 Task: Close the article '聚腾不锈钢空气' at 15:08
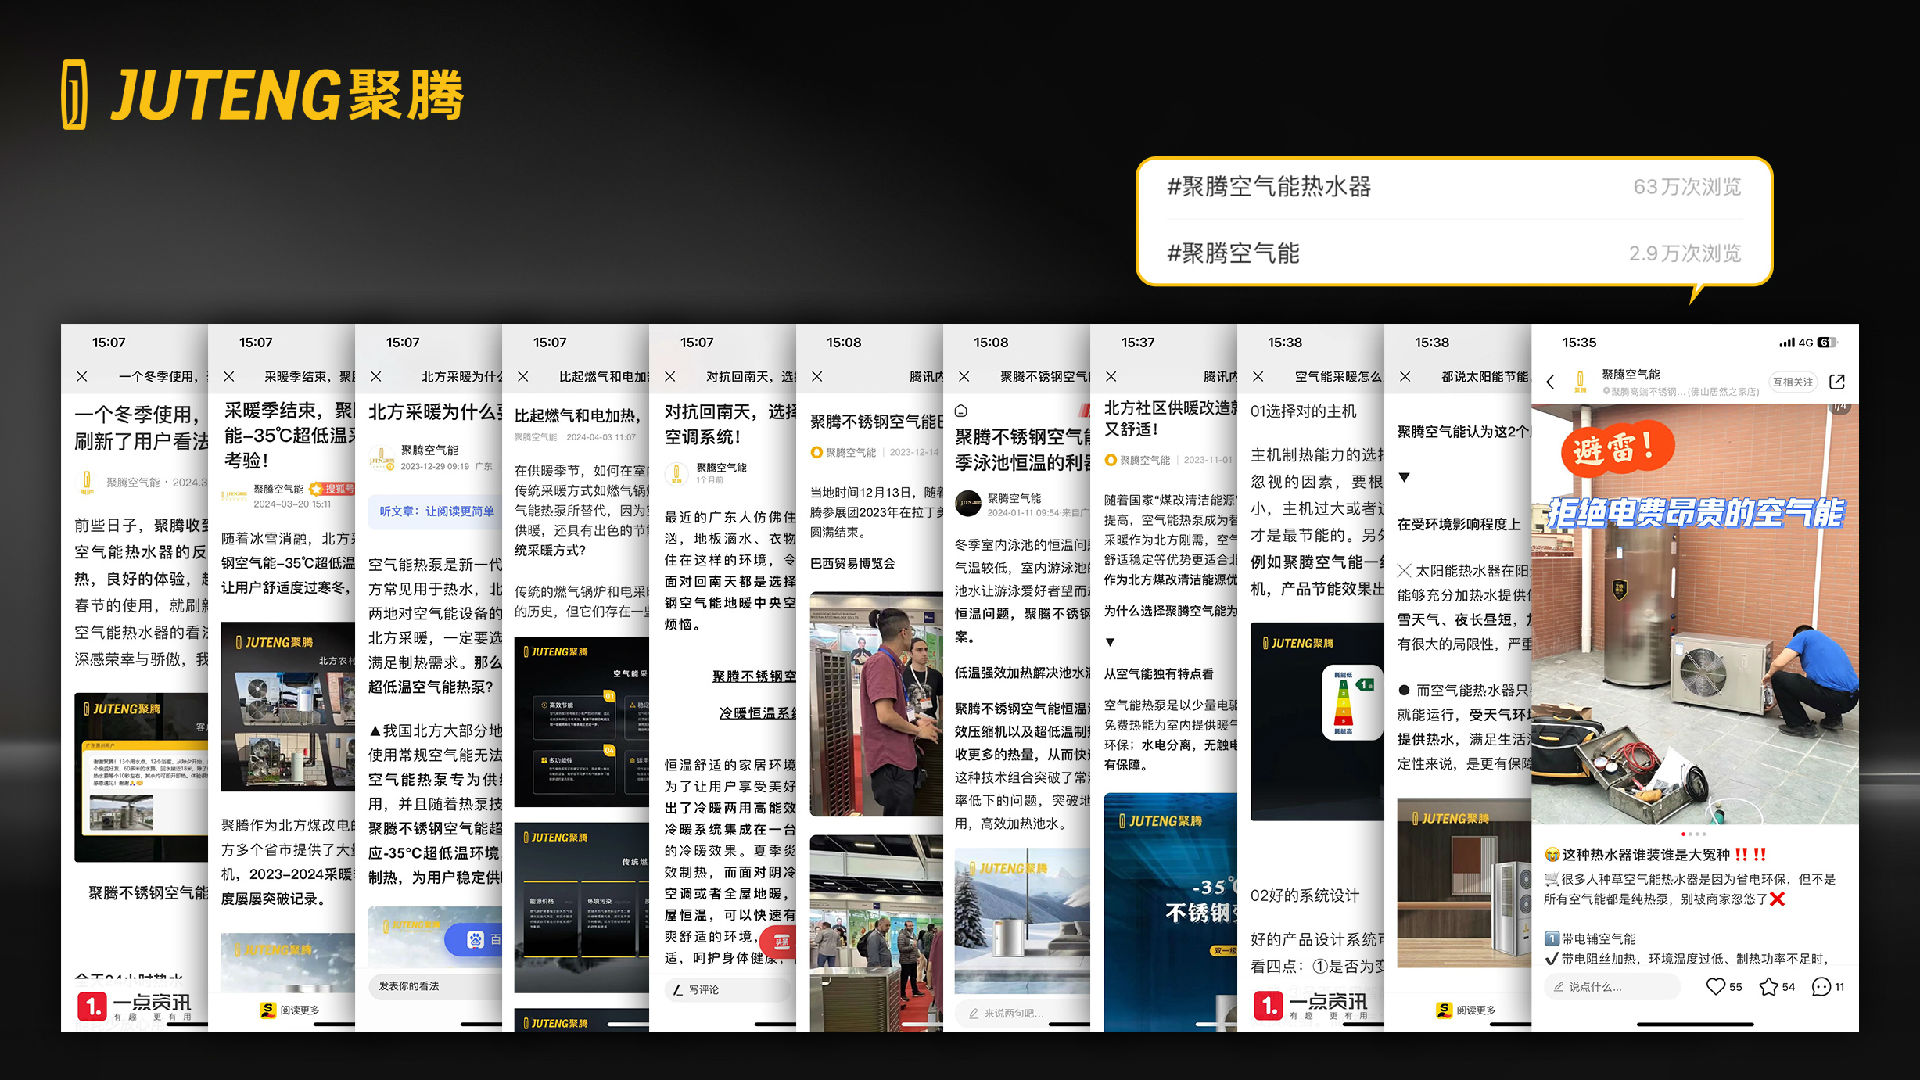[x=964, y=377]
